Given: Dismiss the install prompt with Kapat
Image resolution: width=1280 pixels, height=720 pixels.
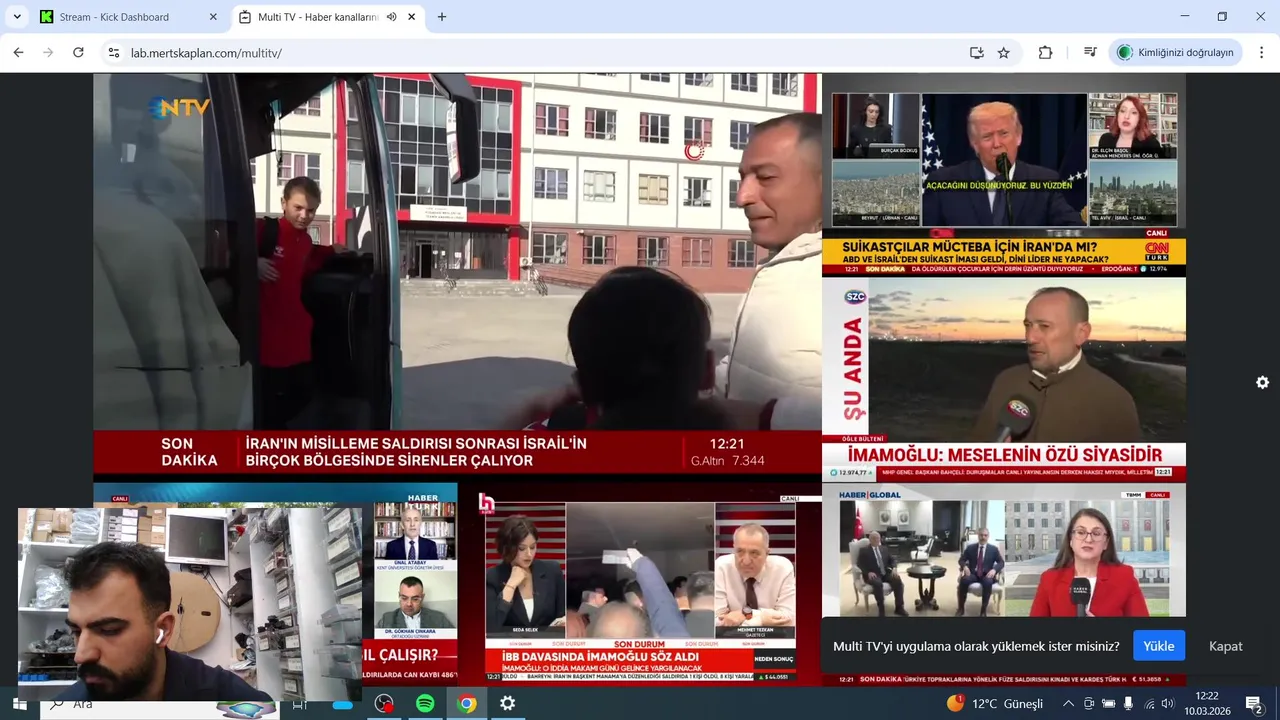Looking at the screenshot, I should tap(1225, 646).
